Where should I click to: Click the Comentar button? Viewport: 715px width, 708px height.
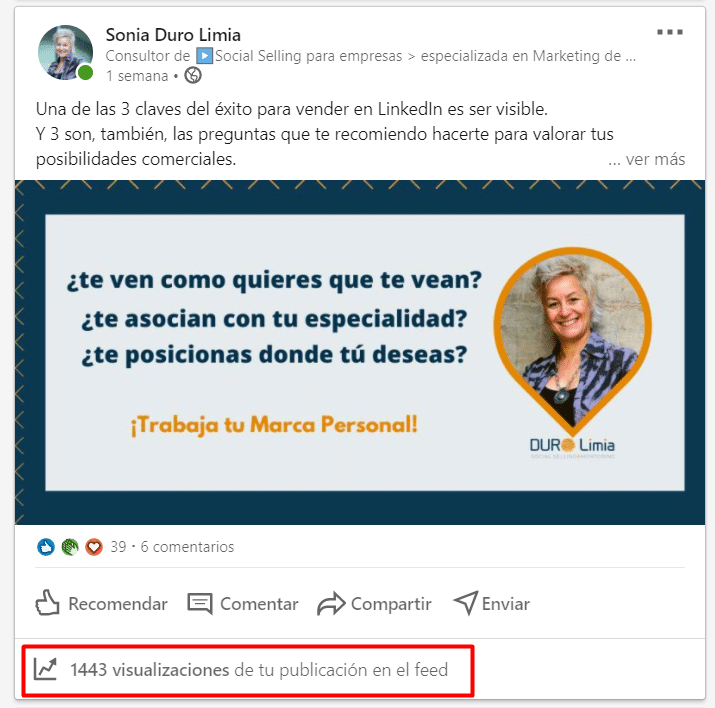point(243,604)
